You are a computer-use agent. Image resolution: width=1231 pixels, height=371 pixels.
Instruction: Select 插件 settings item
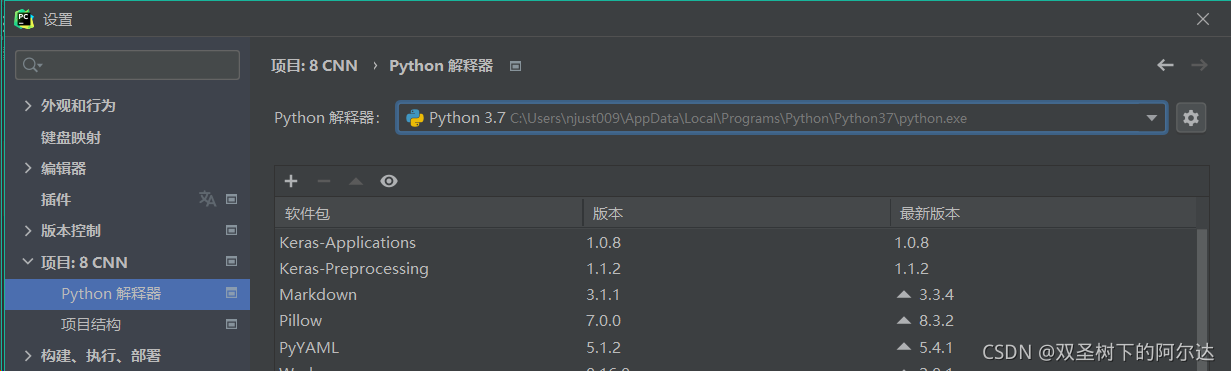tap(56, 200)
